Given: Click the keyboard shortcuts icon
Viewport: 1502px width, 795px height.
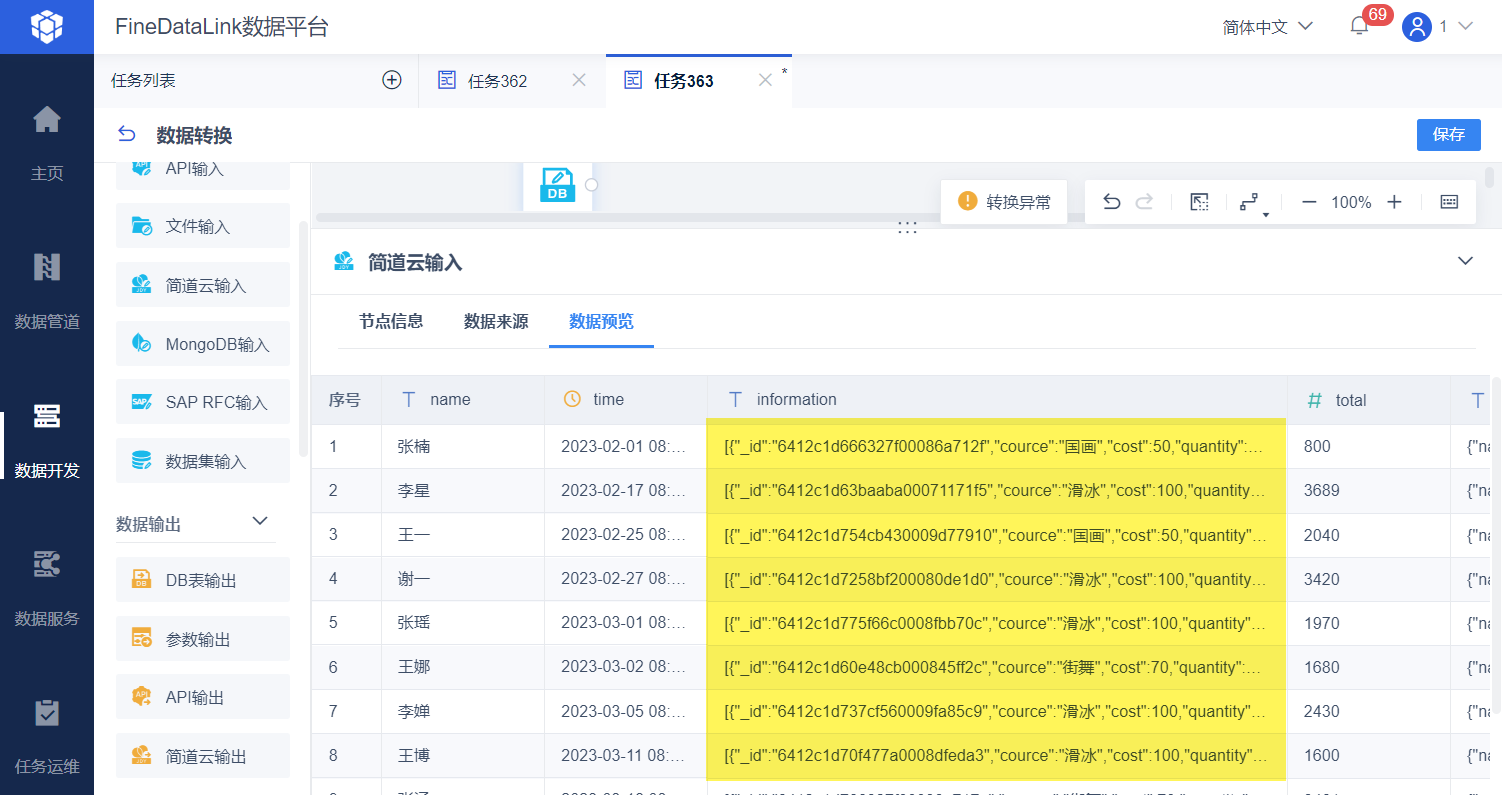Looking at the screenshot, I should [1449, 202].
